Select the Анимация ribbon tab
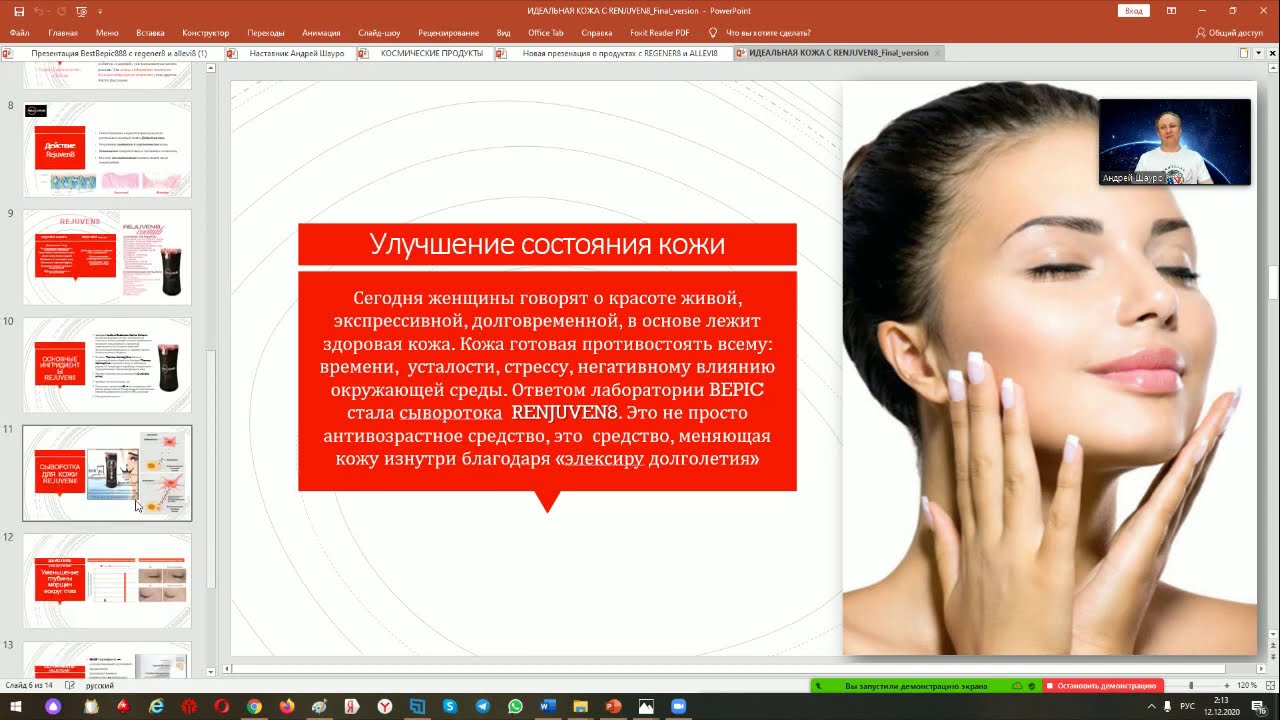This screenshot has width=1280, height=720. (x=320, y=33)
